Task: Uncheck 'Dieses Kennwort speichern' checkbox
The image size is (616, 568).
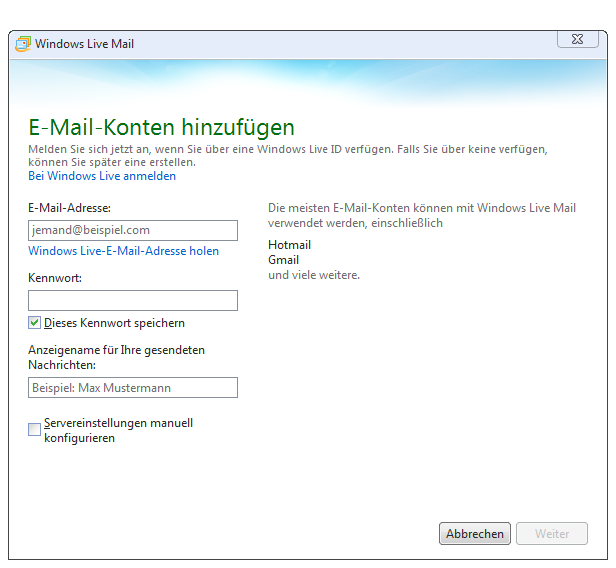Action: [34, 323]
